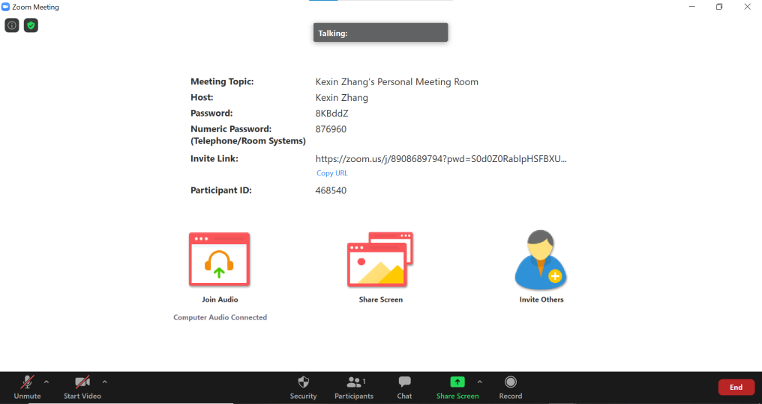Open the Participants panel
The height and width of the screenshot is (404, 762).
(354, 387)
